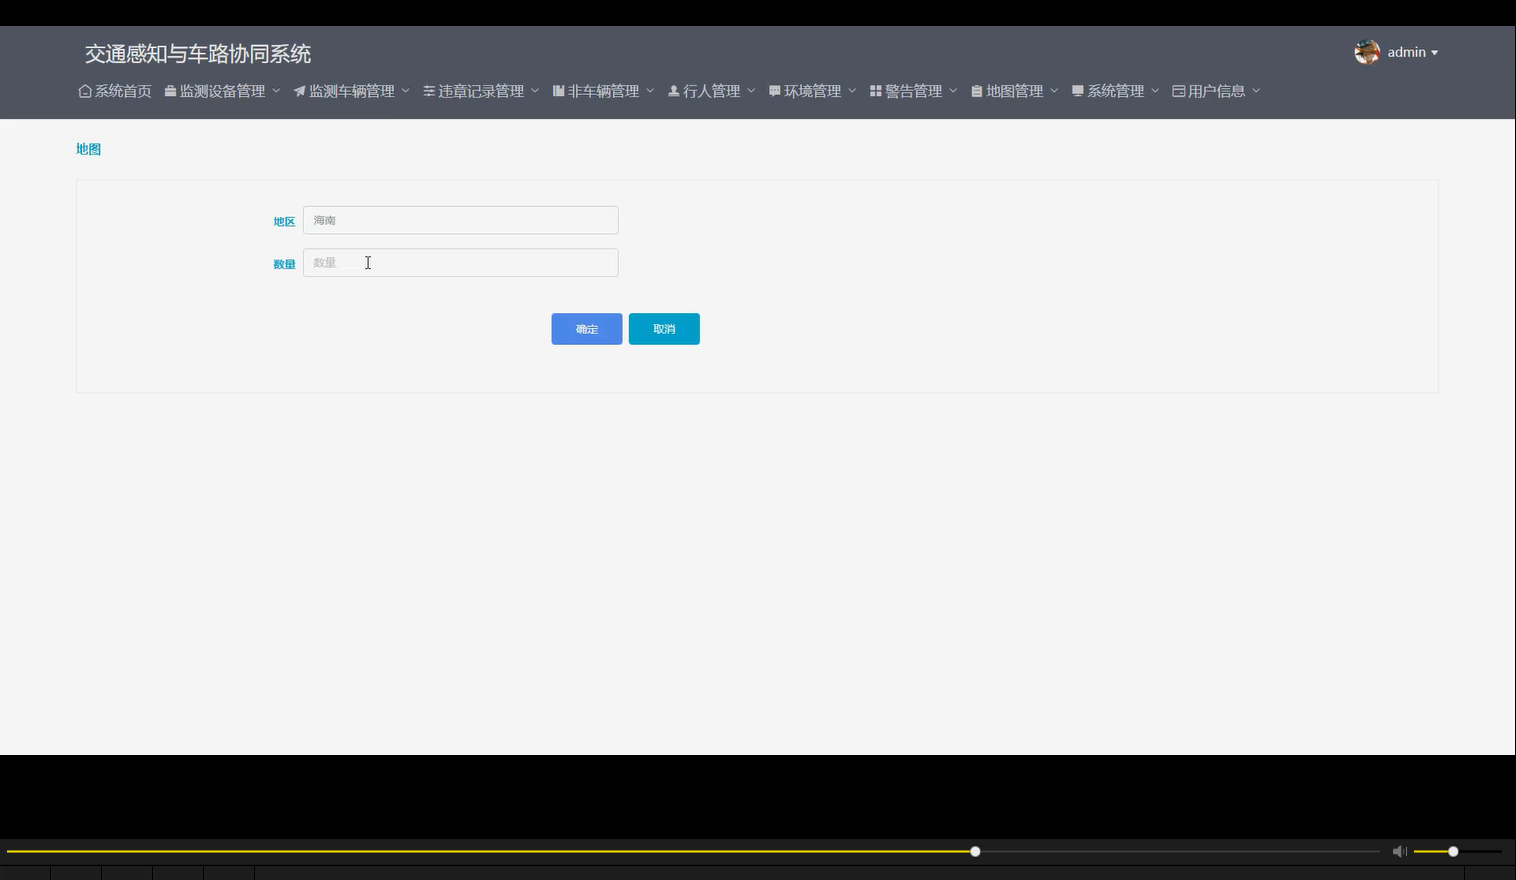The width and height of the screenshot is (1516, 880).
Task: Click the chat bubble icon on 环境管理
Action: [x=774, y=90]
